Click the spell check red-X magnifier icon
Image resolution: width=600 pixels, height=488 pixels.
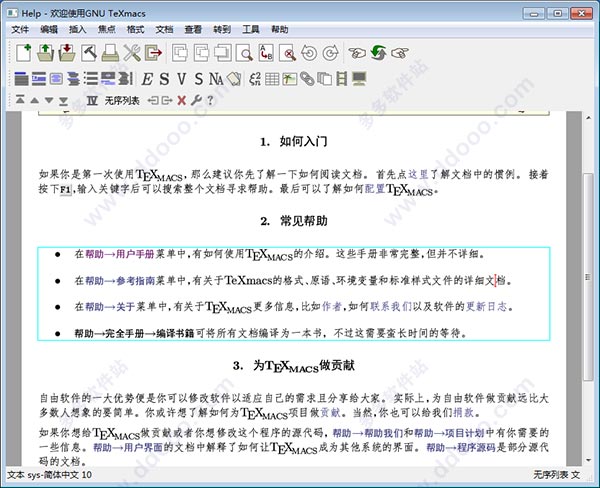[288, 53]
